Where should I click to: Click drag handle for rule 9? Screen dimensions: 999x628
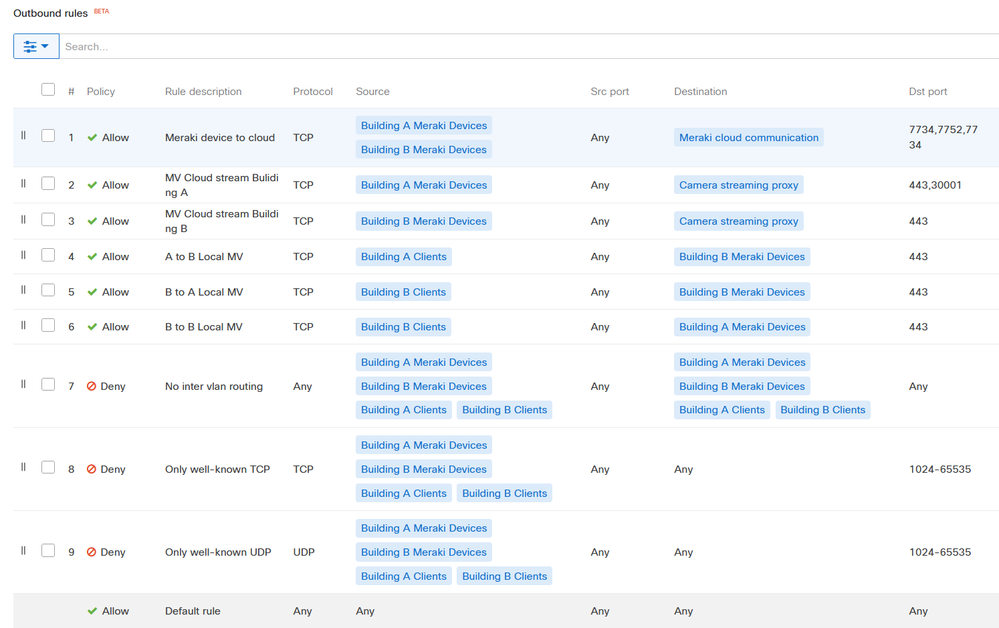point(24,551)
